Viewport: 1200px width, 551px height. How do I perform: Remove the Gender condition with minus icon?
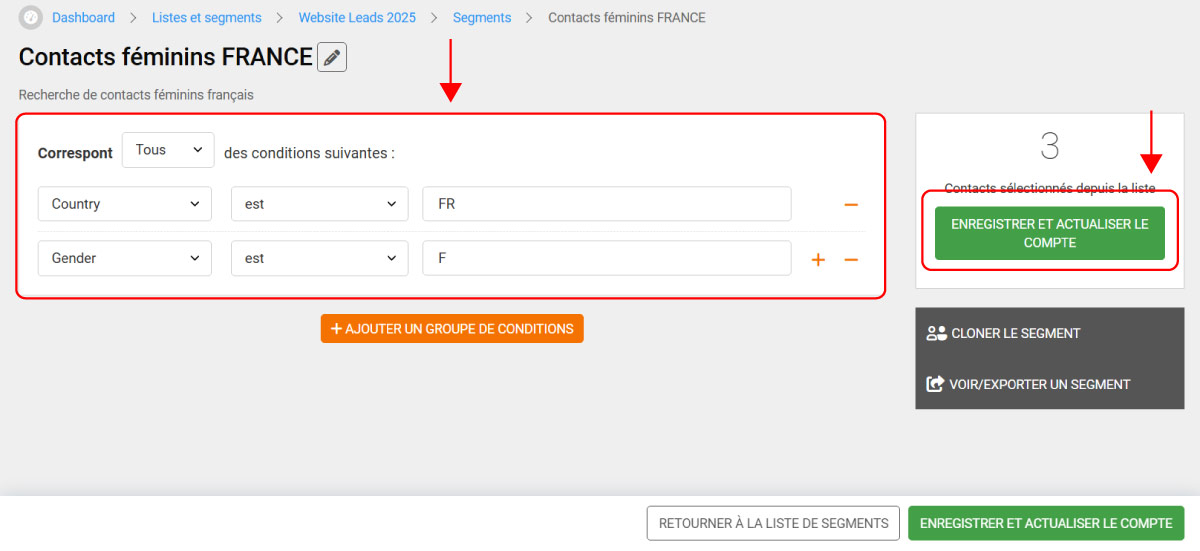851,260
